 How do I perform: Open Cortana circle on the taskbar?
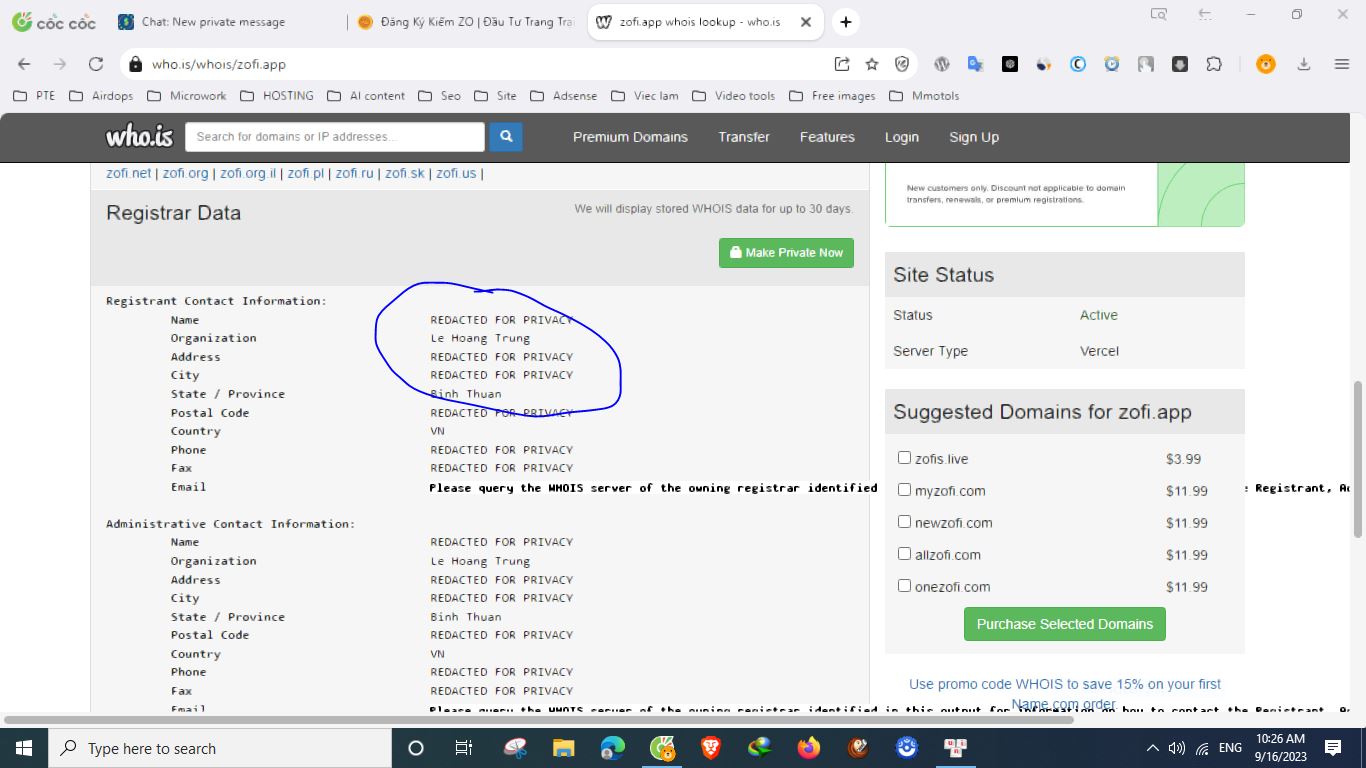point(416,748)
